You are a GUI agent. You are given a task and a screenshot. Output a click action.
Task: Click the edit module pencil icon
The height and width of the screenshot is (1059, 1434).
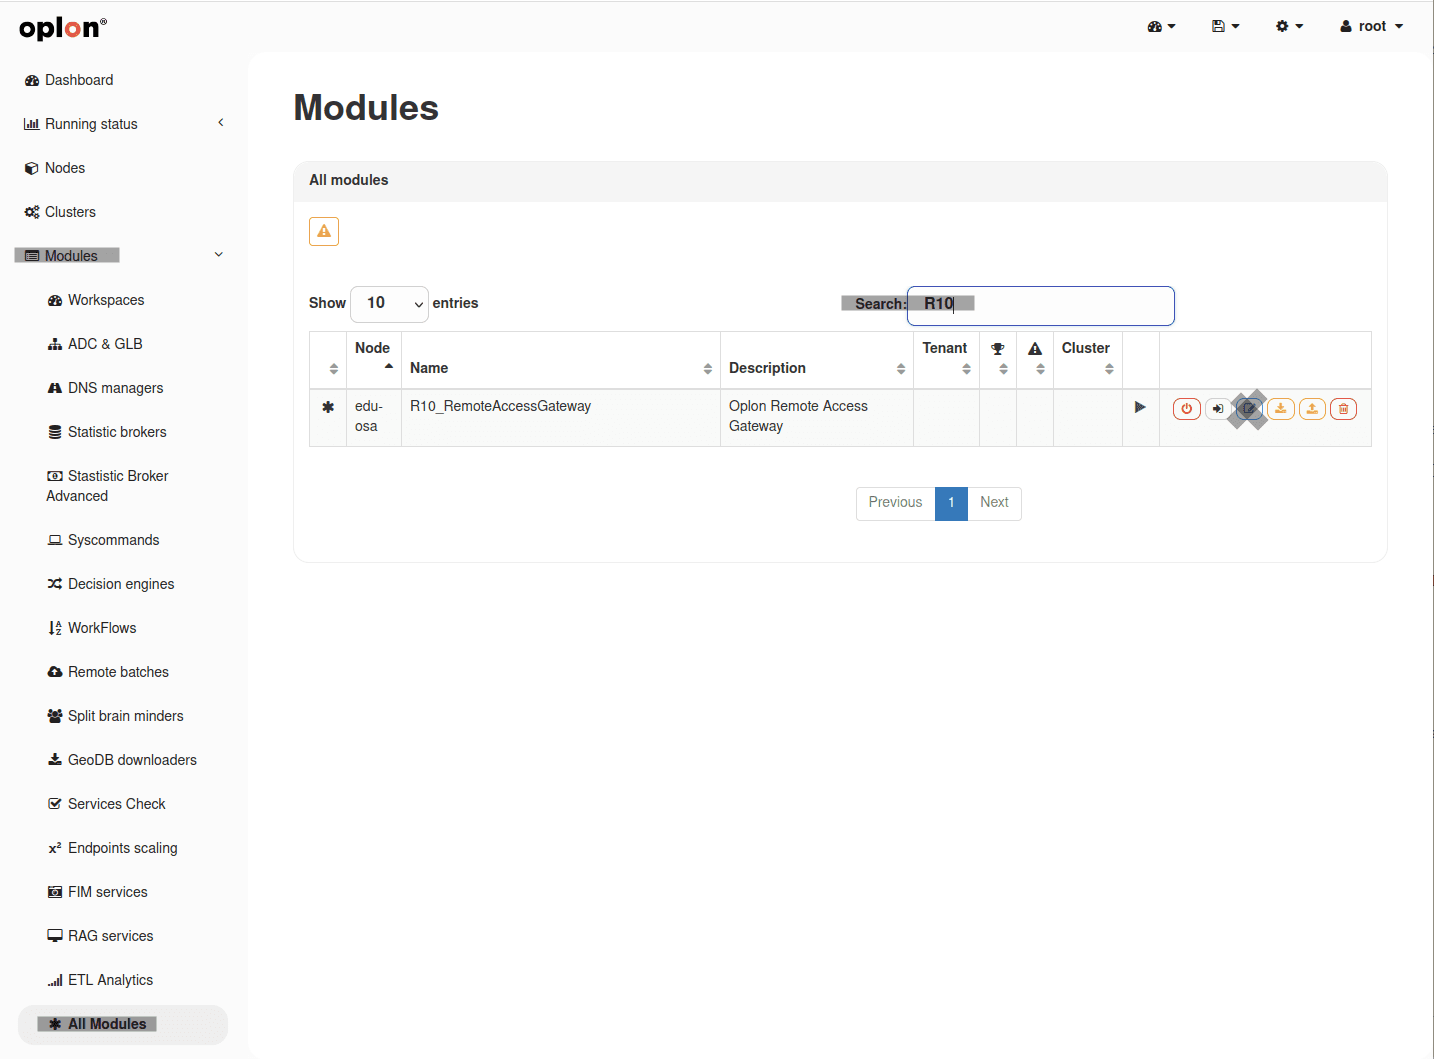pyautogui.click(x=1248, y=409)
